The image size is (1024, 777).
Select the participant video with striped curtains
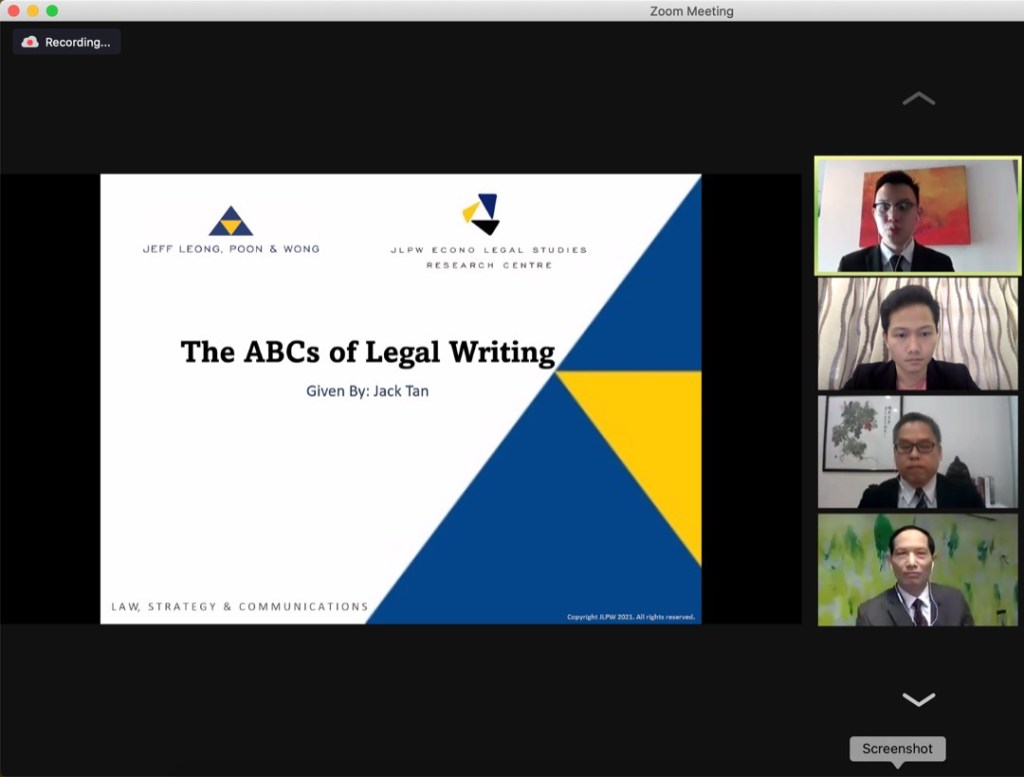pos(917,334)
